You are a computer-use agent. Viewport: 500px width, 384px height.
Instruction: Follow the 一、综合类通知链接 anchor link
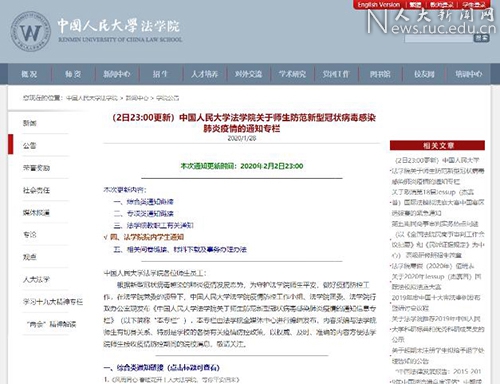pyautogui.click(x=144, y=202)
